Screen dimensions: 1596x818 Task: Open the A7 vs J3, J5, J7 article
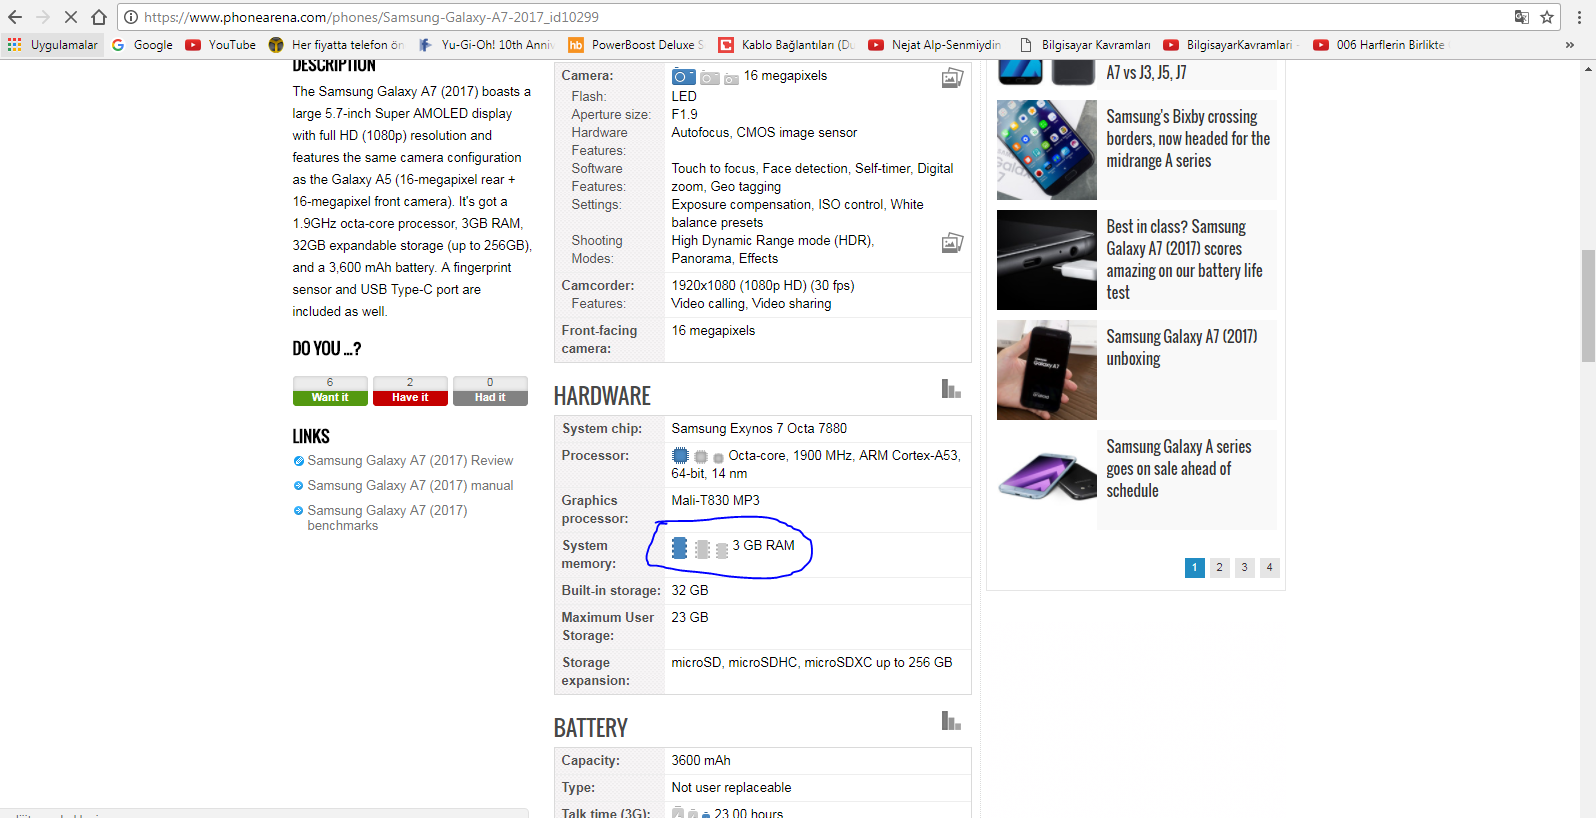pyautogui.click(x=1146, y=72)
